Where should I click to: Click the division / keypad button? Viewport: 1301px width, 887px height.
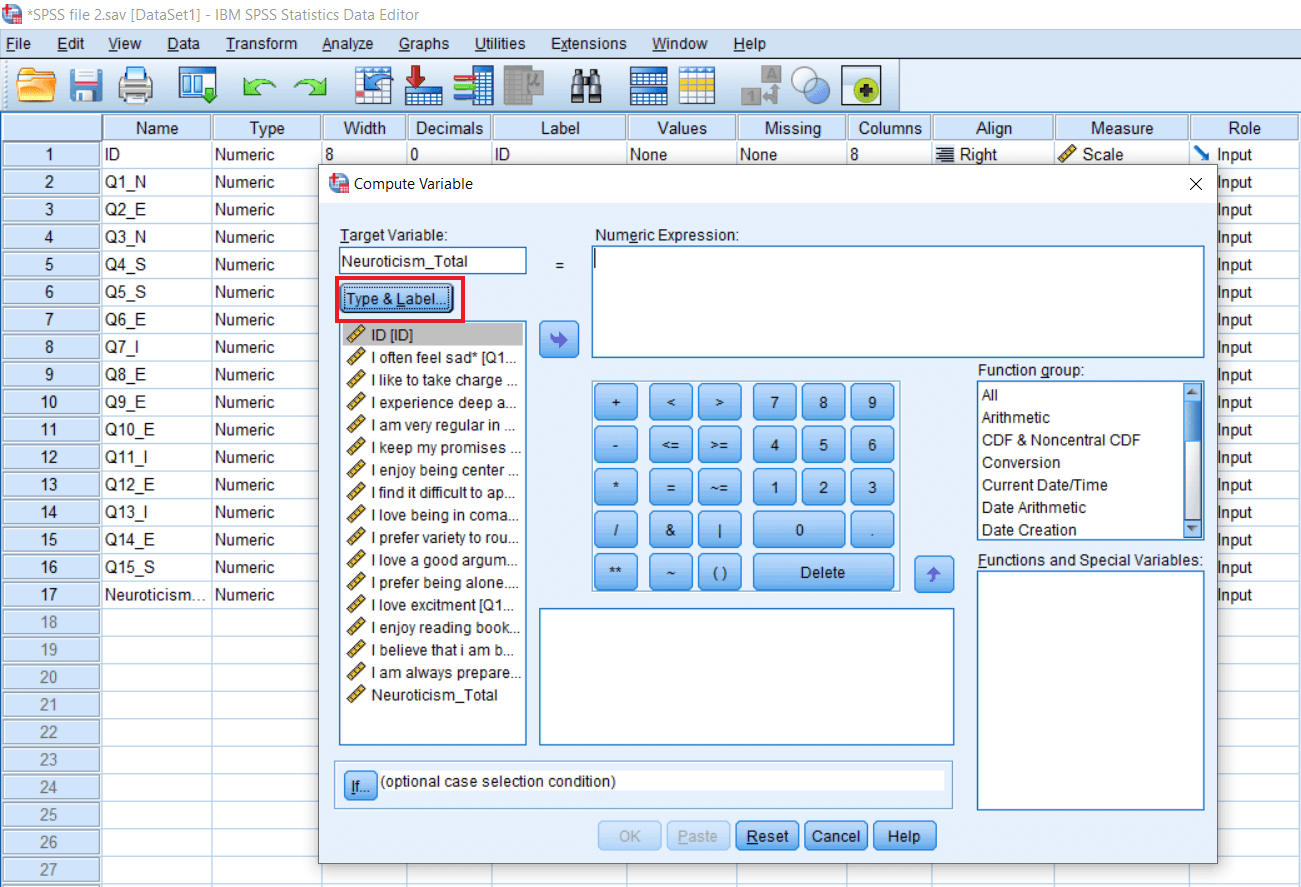click(616, 531)
